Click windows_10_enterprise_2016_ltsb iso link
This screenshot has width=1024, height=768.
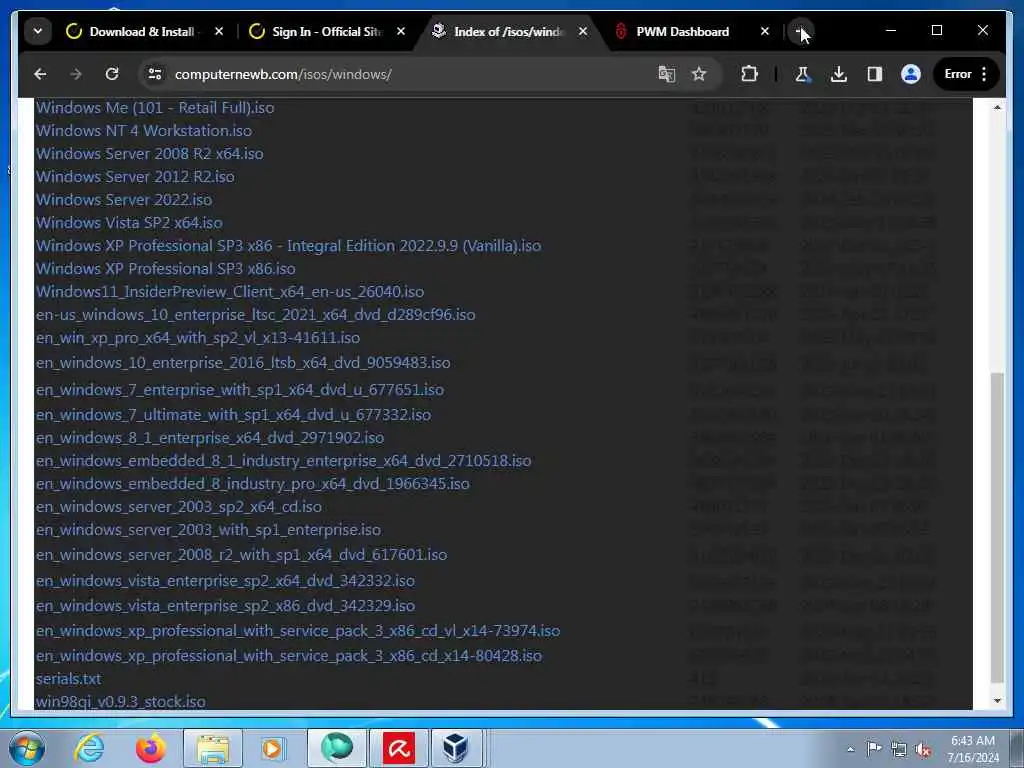pos(243,362)
